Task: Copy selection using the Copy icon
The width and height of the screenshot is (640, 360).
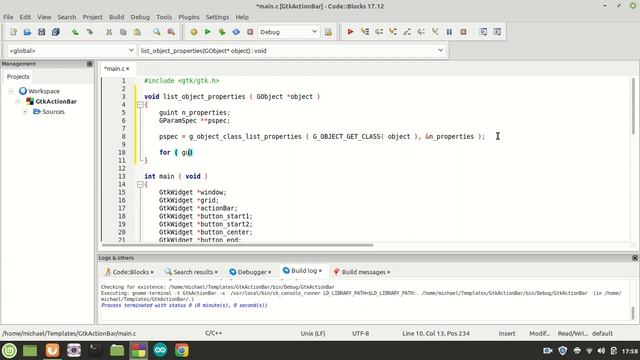Action: [123, 32]
